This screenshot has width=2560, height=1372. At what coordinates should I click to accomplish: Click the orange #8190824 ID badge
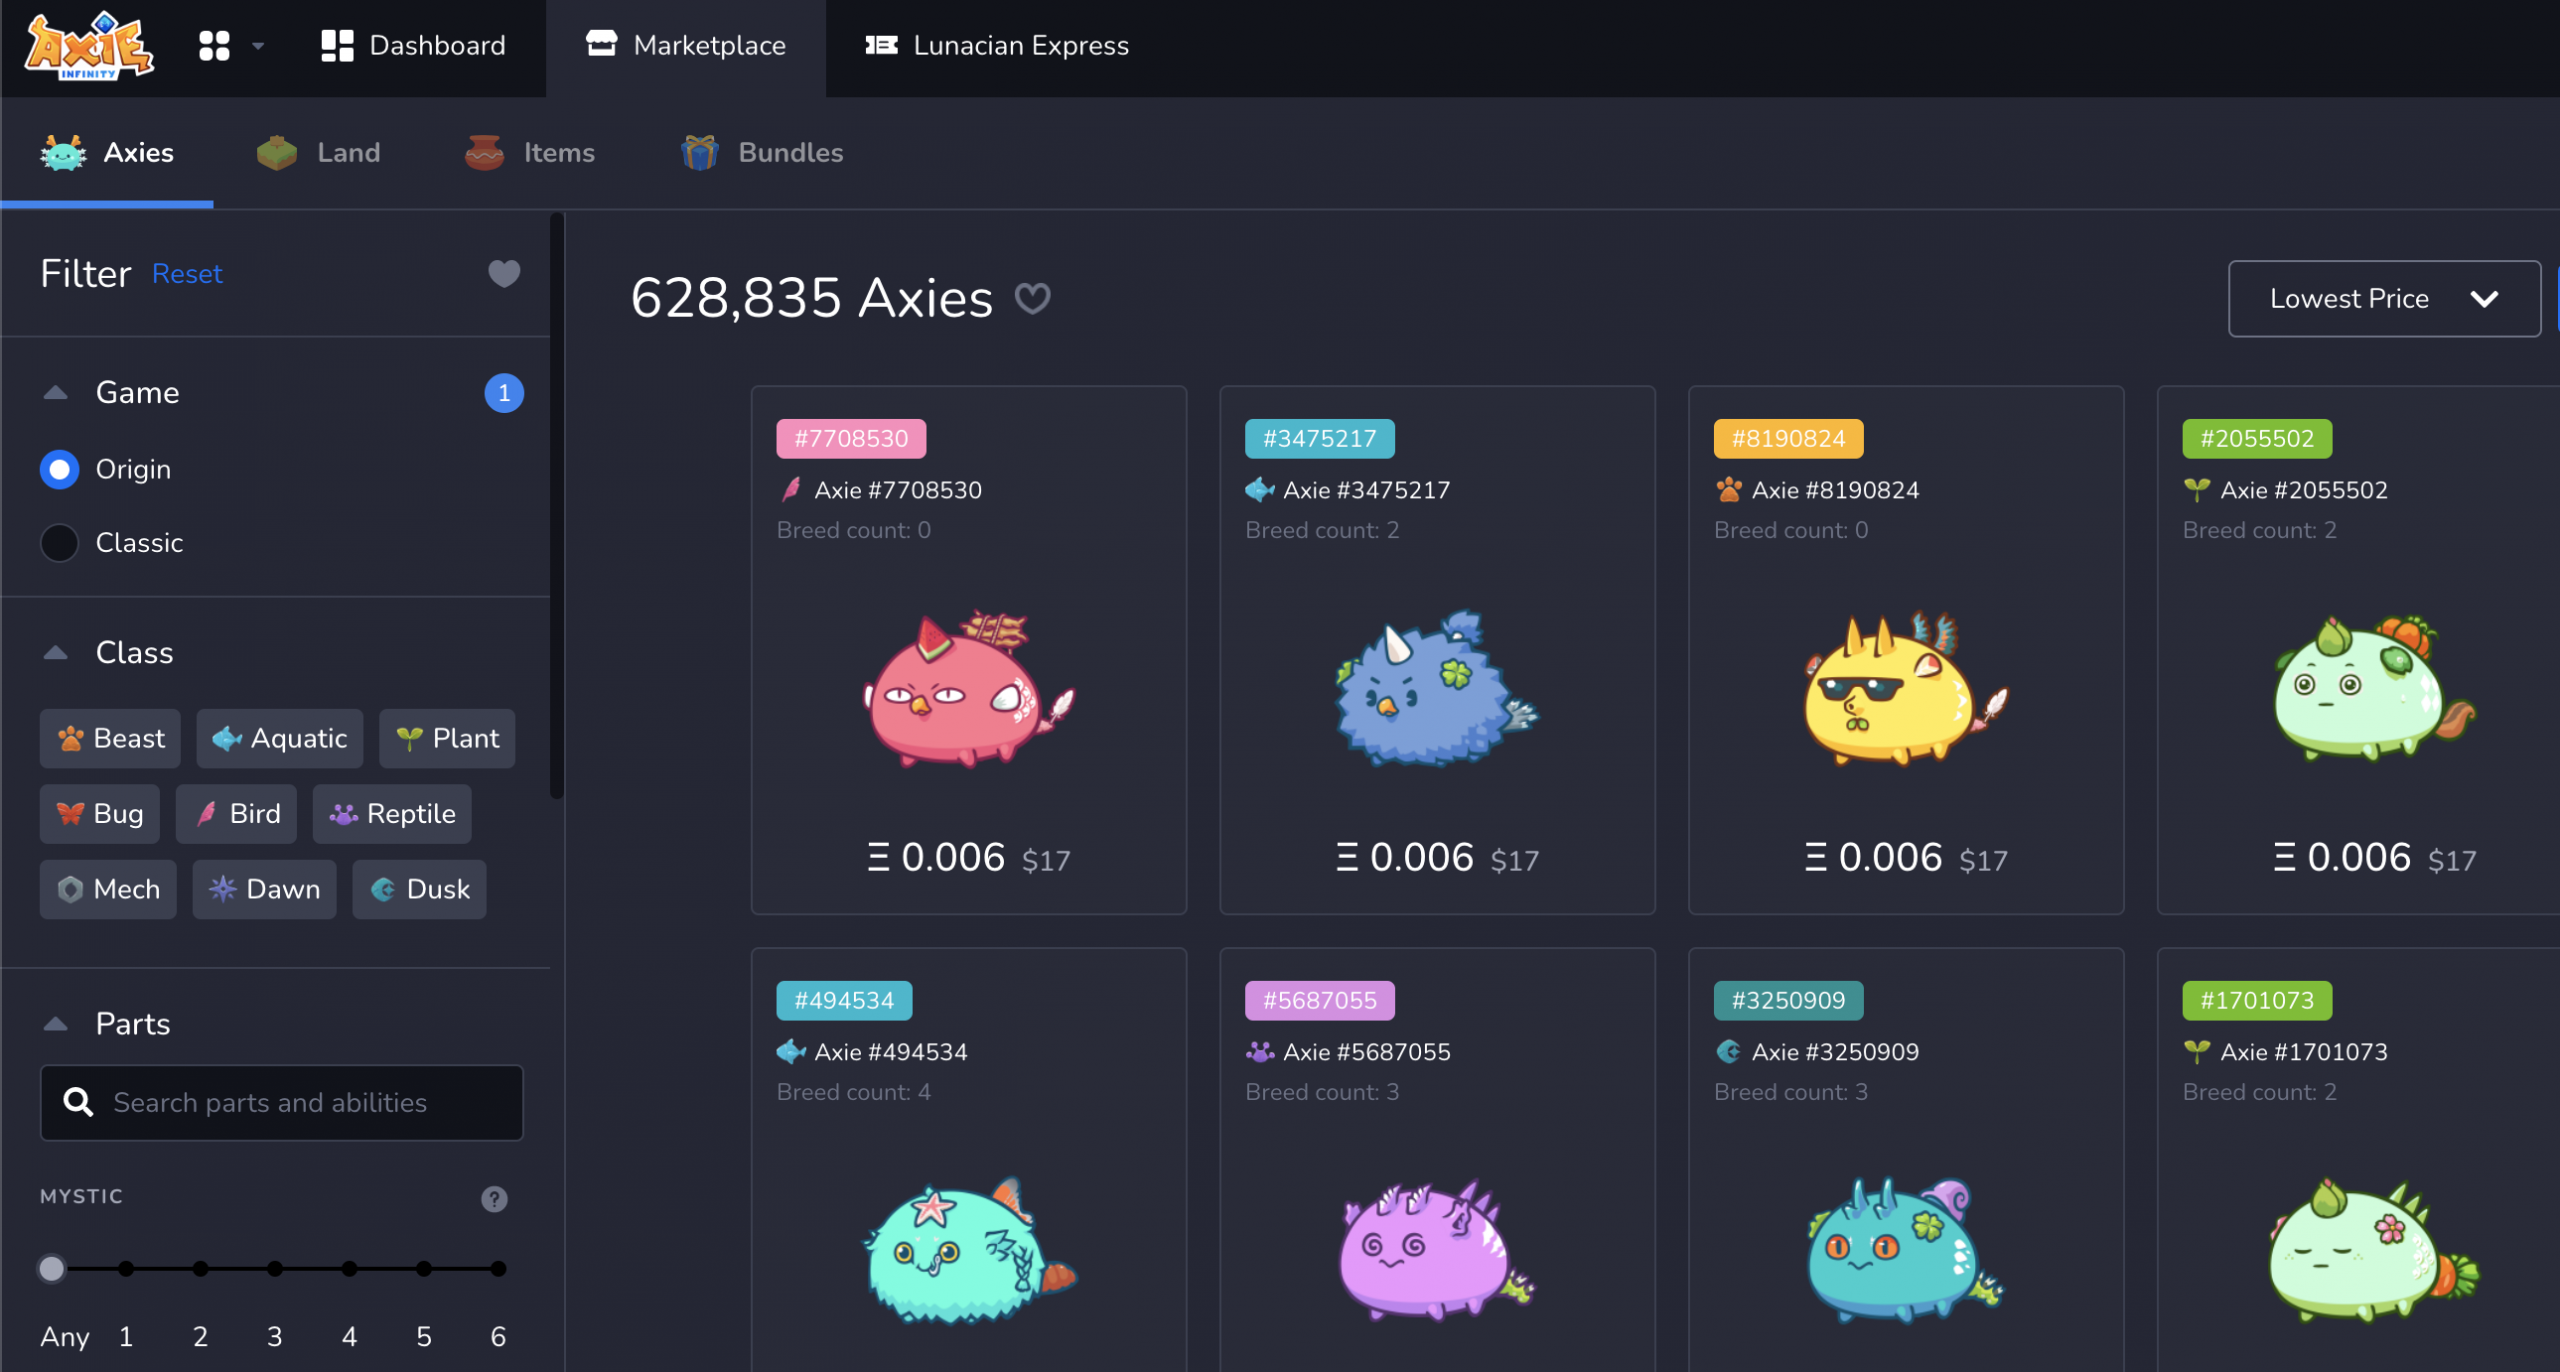tap(1789, 439)
